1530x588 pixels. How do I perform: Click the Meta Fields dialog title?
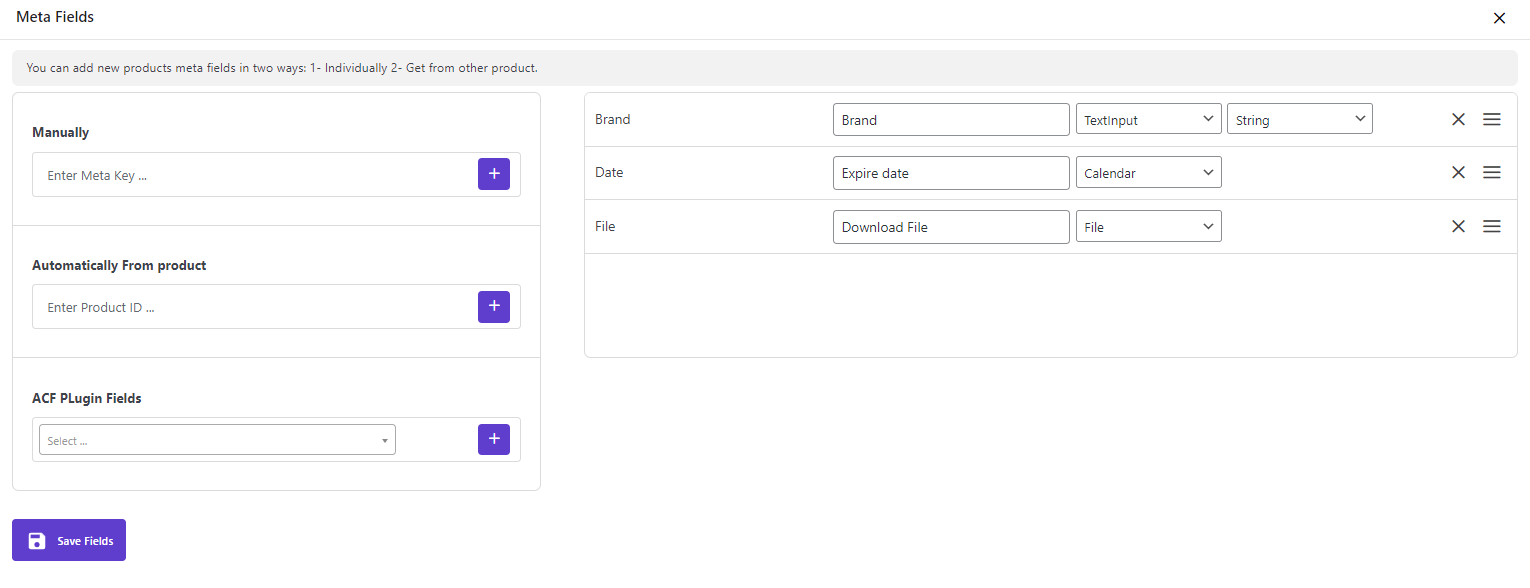55,17
